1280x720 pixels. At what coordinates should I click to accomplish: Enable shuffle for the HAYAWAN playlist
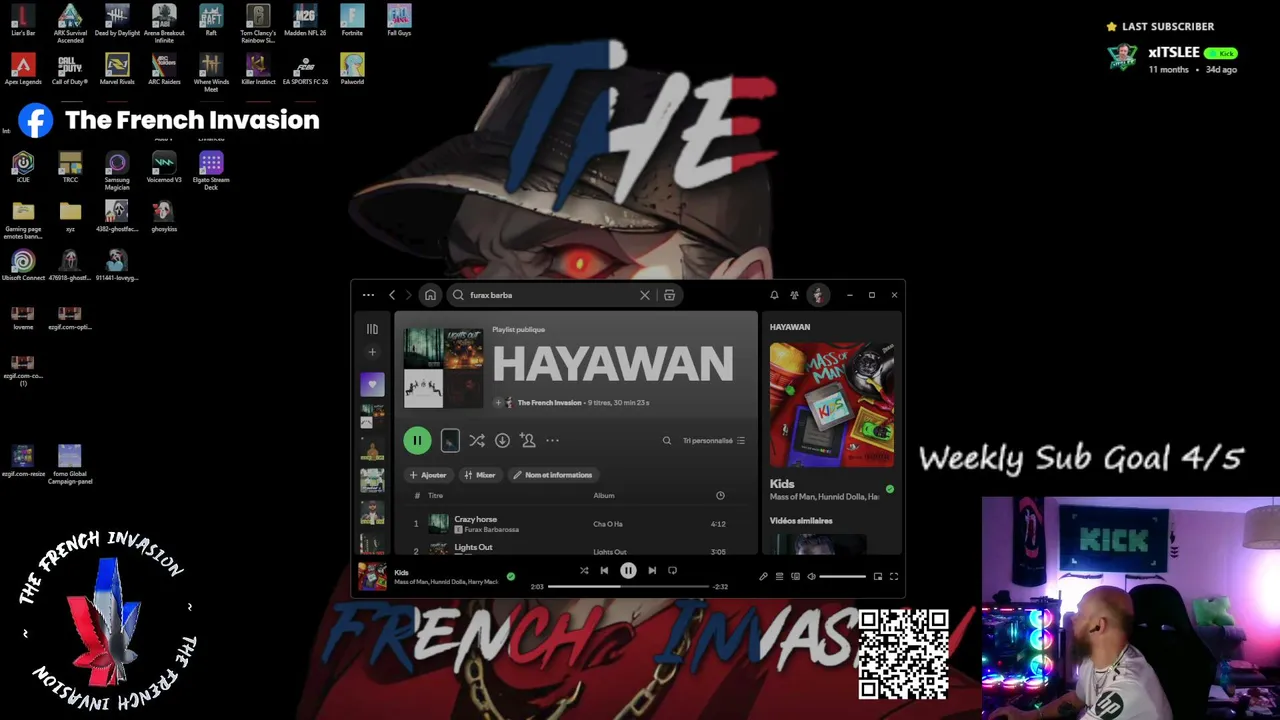coord(477,440)
